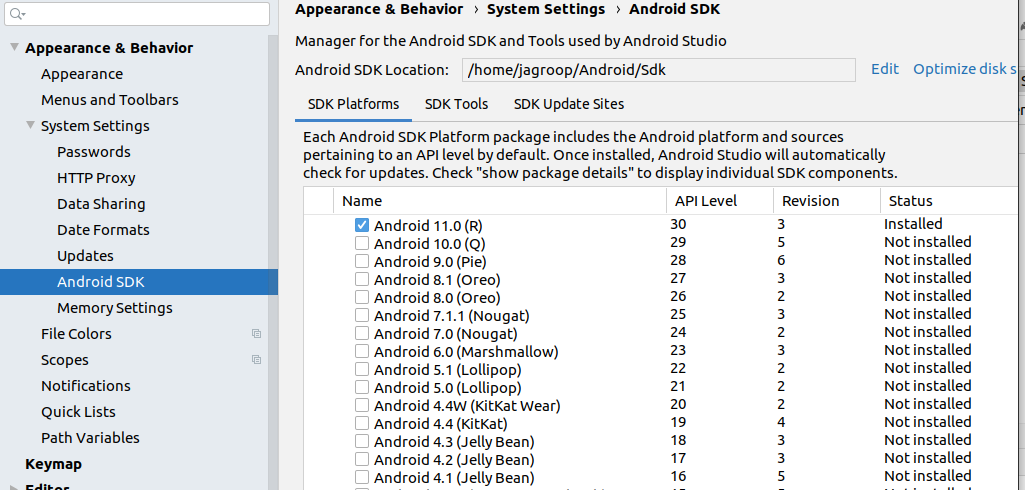The width and height of the screenshot is (1025, 490).
Task: Select Passwords under System Settings
Action: 94,152
